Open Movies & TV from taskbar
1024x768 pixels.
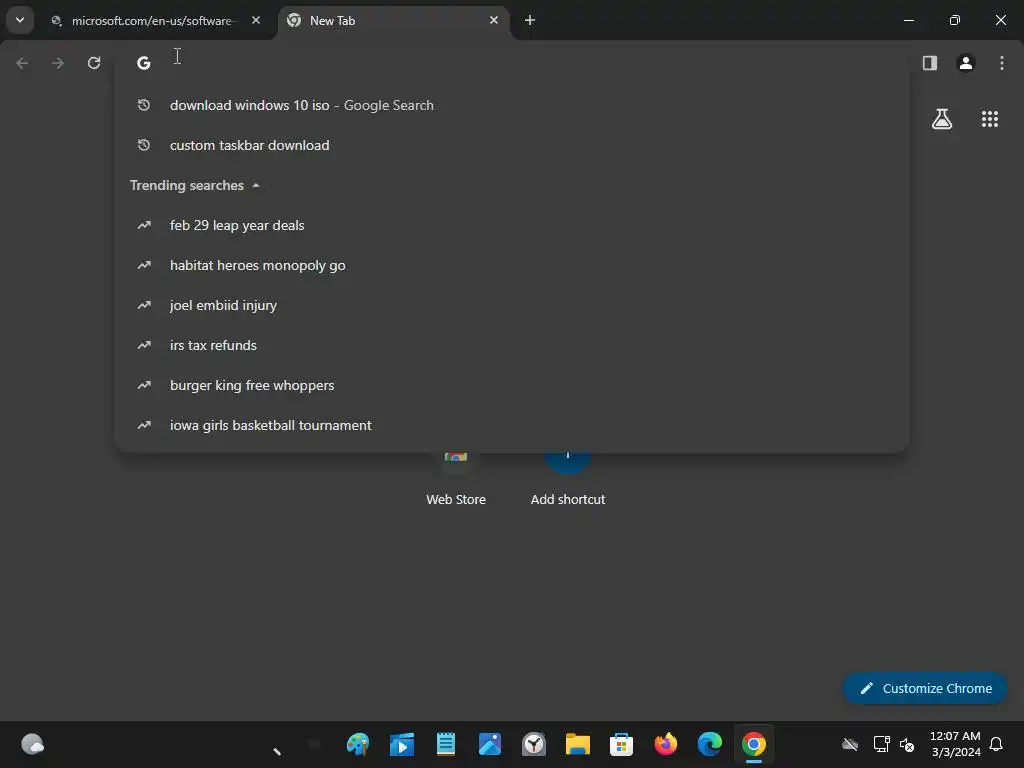coord(402,744)
